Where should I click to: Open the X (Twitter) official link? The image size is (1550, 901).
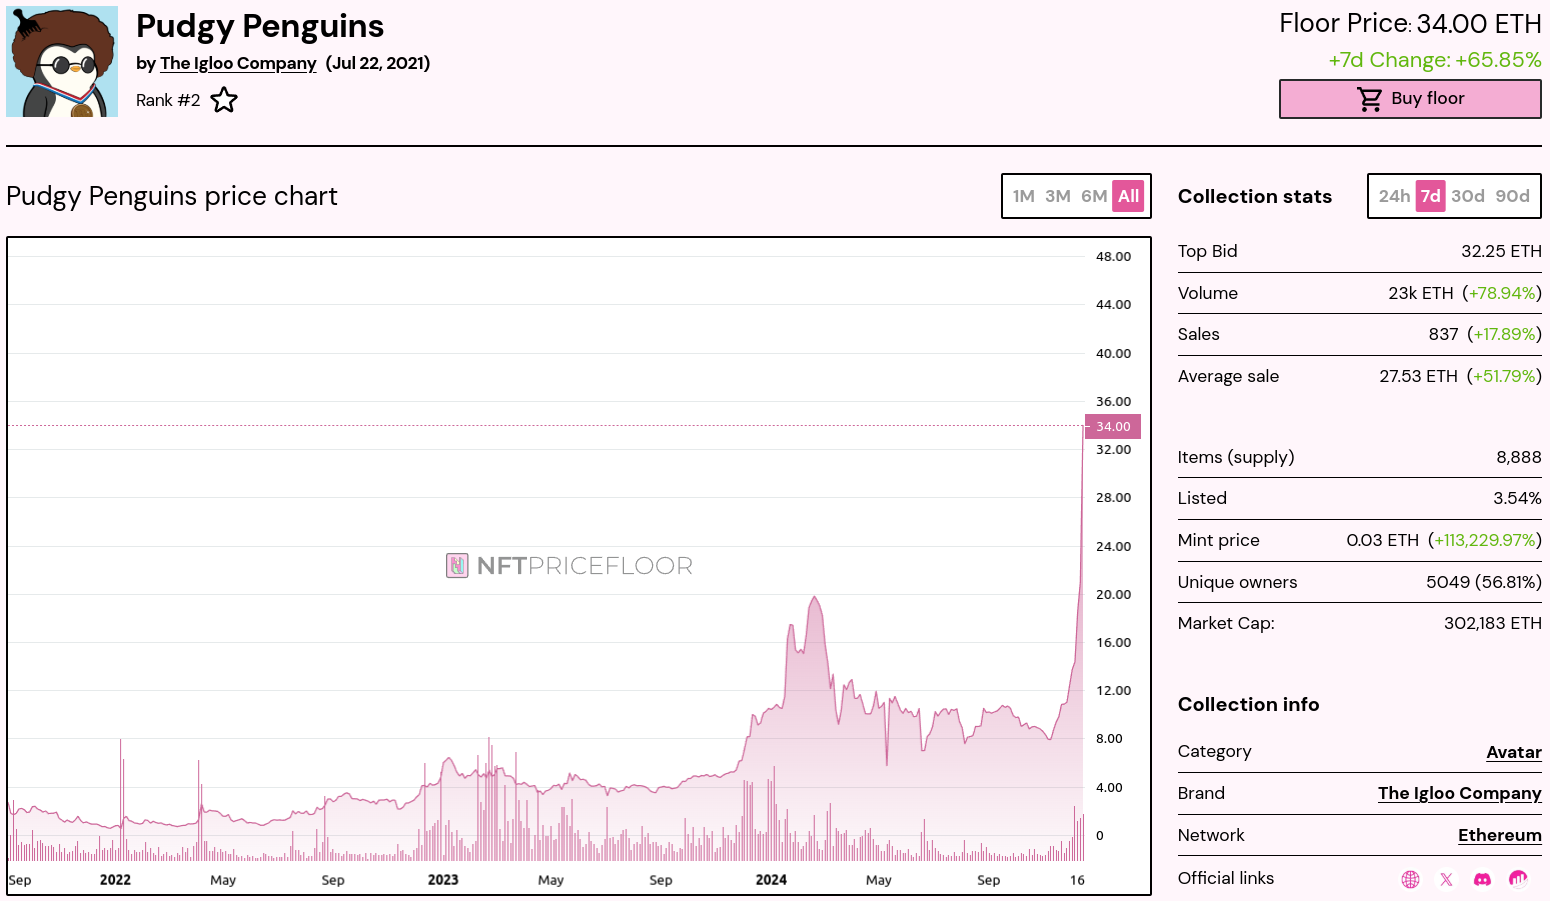point(1446,879)
